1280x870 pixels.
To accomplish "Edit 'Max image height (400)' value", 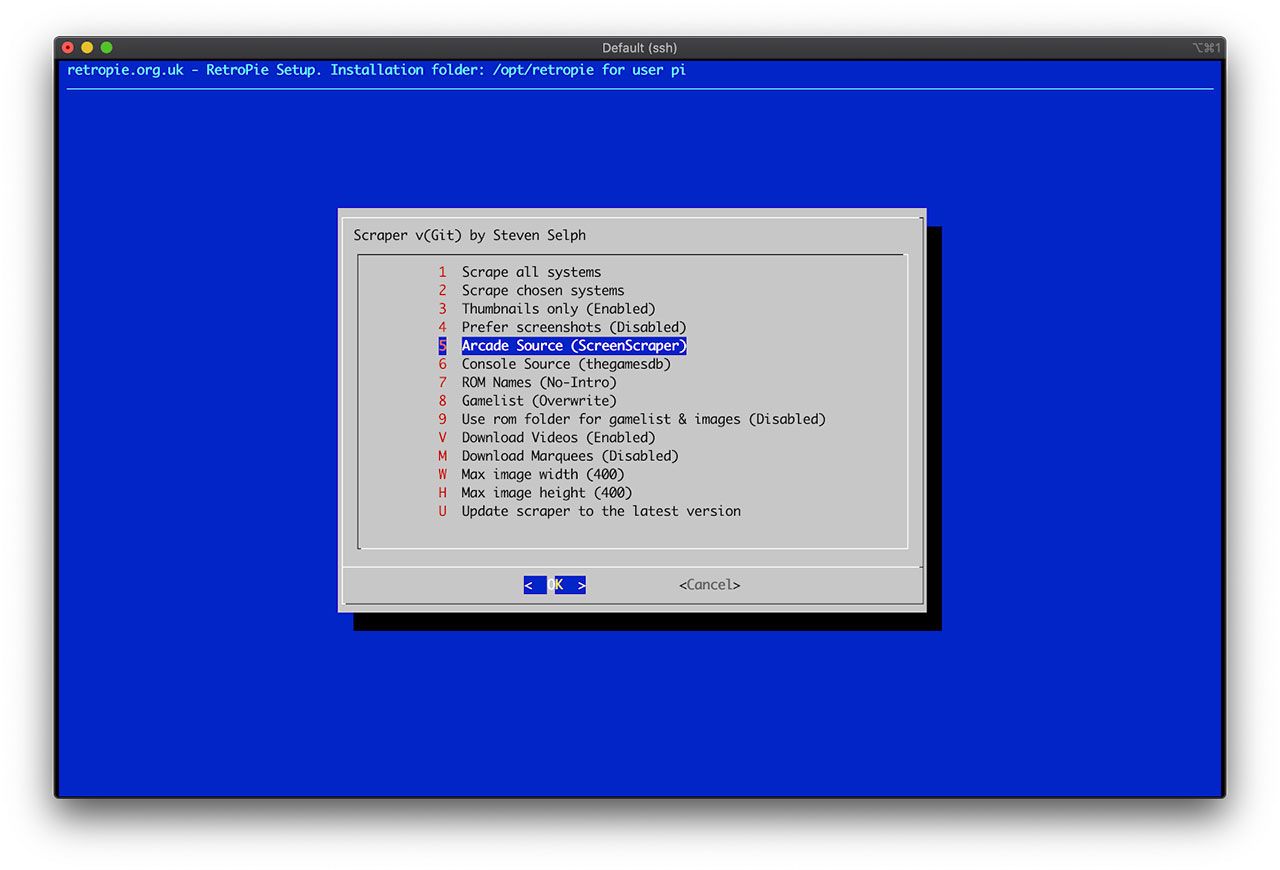I will (x=546, y=492).
